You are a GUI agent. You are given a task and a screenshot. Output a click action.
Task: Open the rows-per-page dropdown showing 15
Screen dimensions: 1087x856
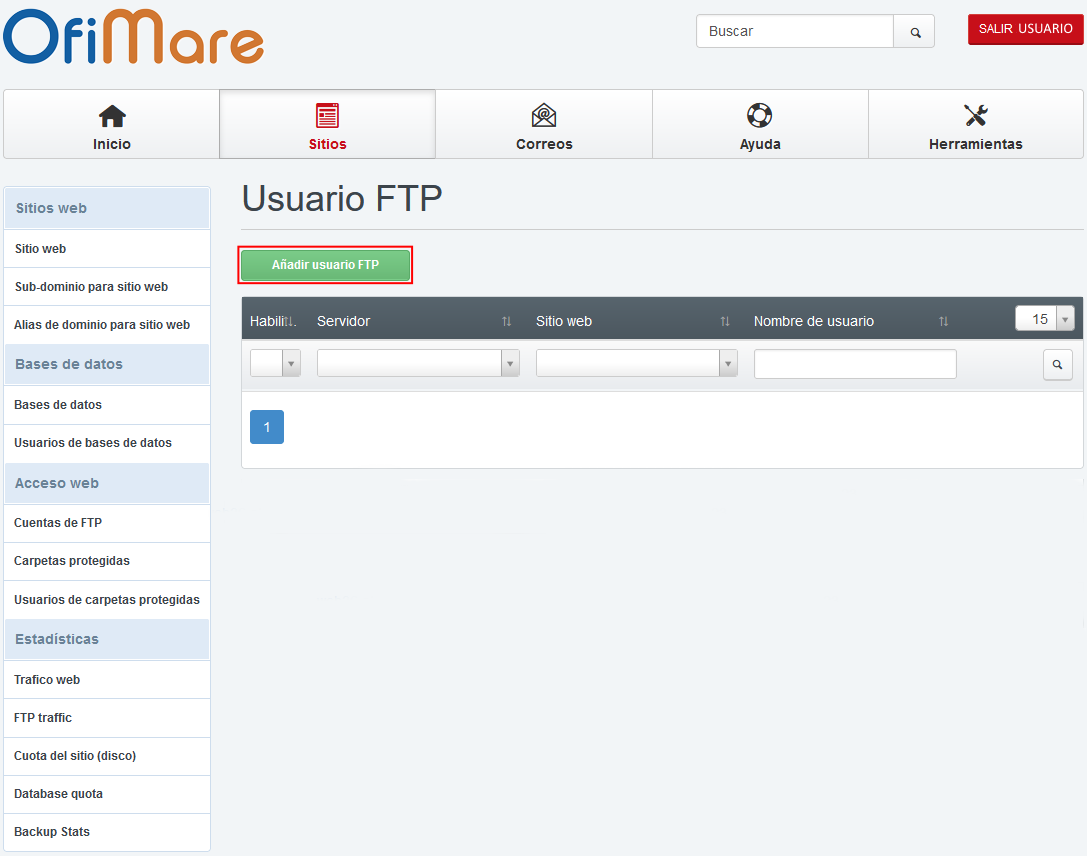click(x=1045, y=319)
